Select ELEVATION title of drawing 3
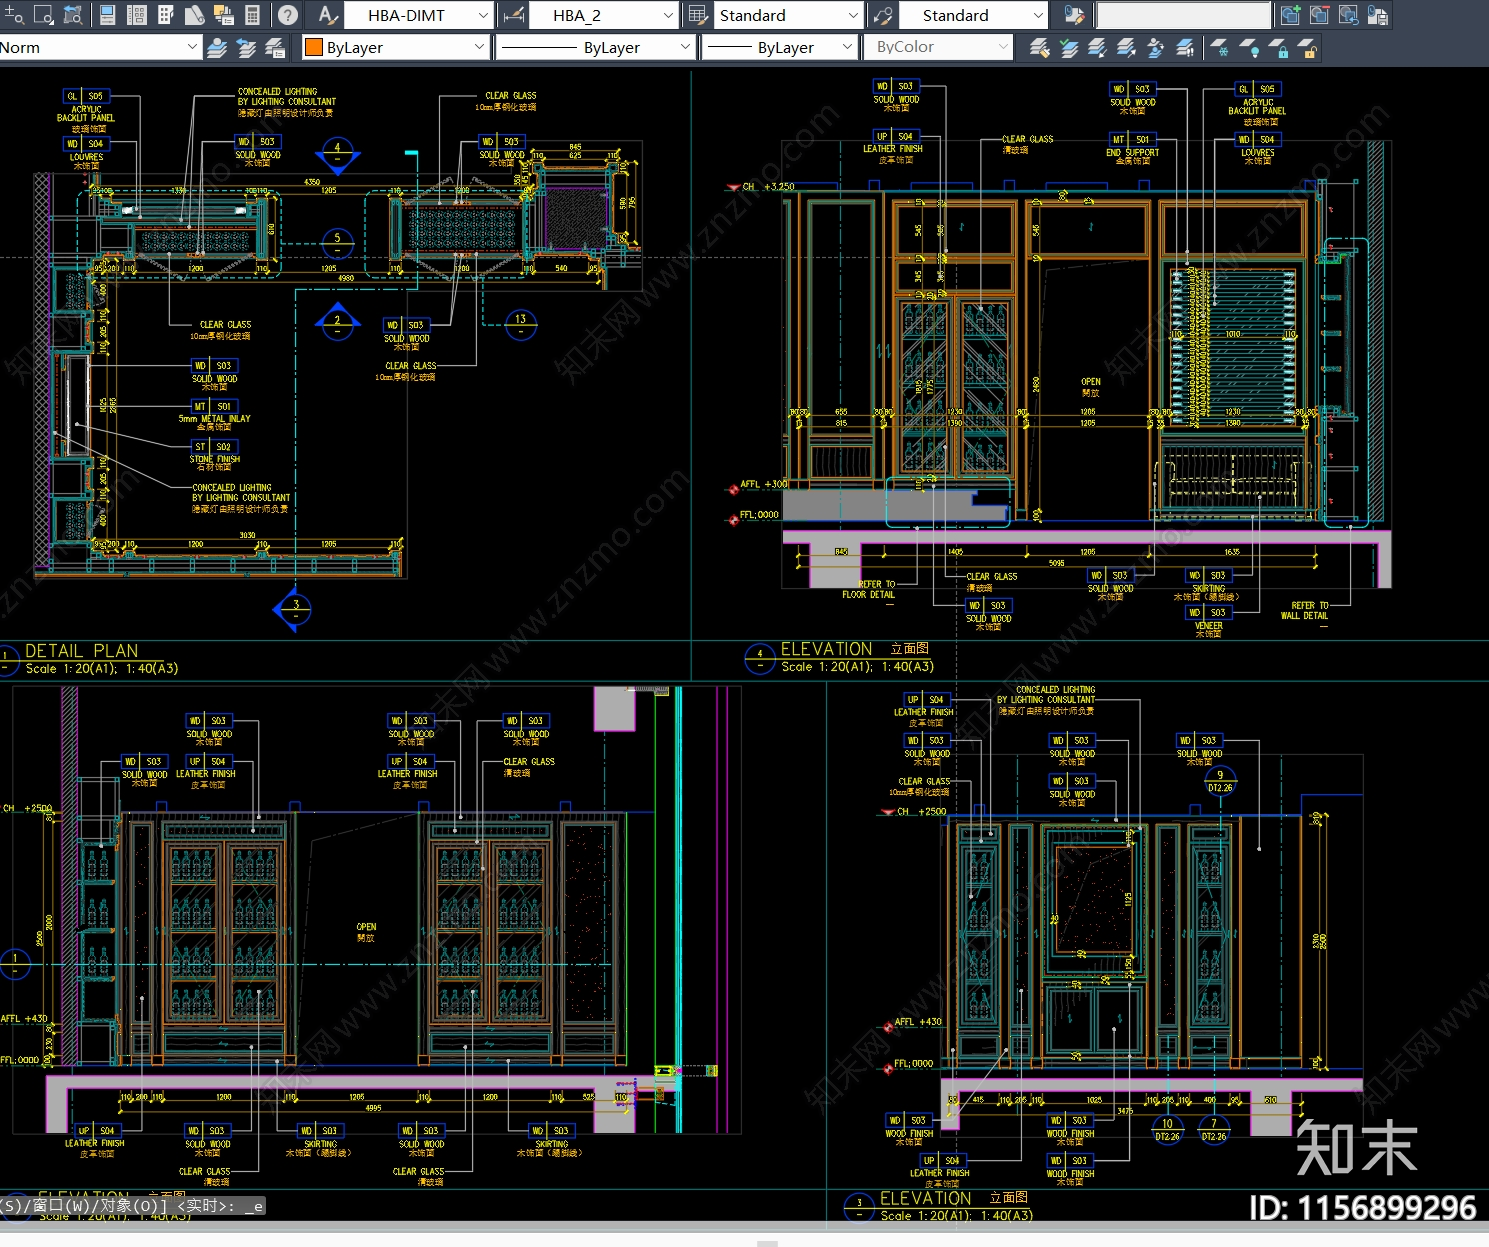The width and height of the screenshot is (1489, 1247). (x=926, y=1198)
